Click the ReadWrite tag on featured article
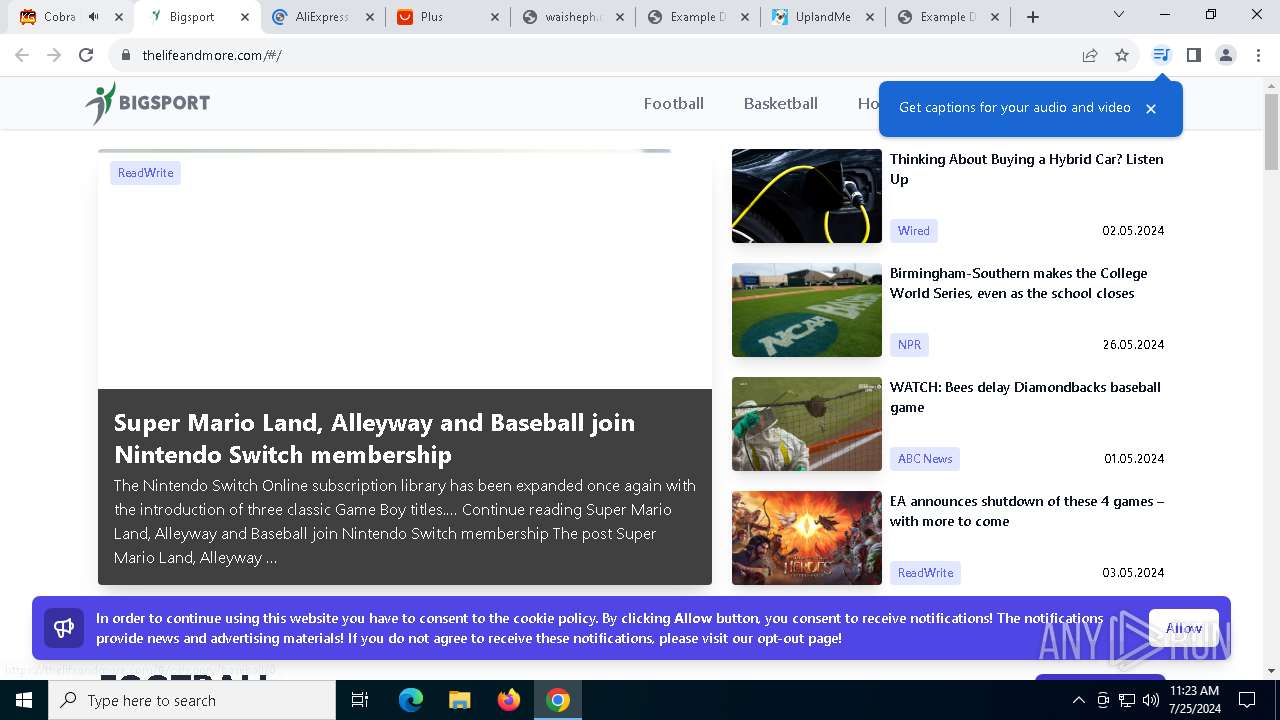Screen dimensions: 1280x720 coord(145,173)
